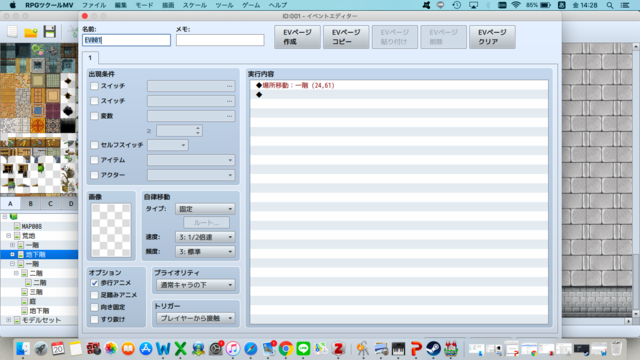This screenshot has width=640, height=360.
Task: Click the EVページコピー button
Action: point(346,37)
